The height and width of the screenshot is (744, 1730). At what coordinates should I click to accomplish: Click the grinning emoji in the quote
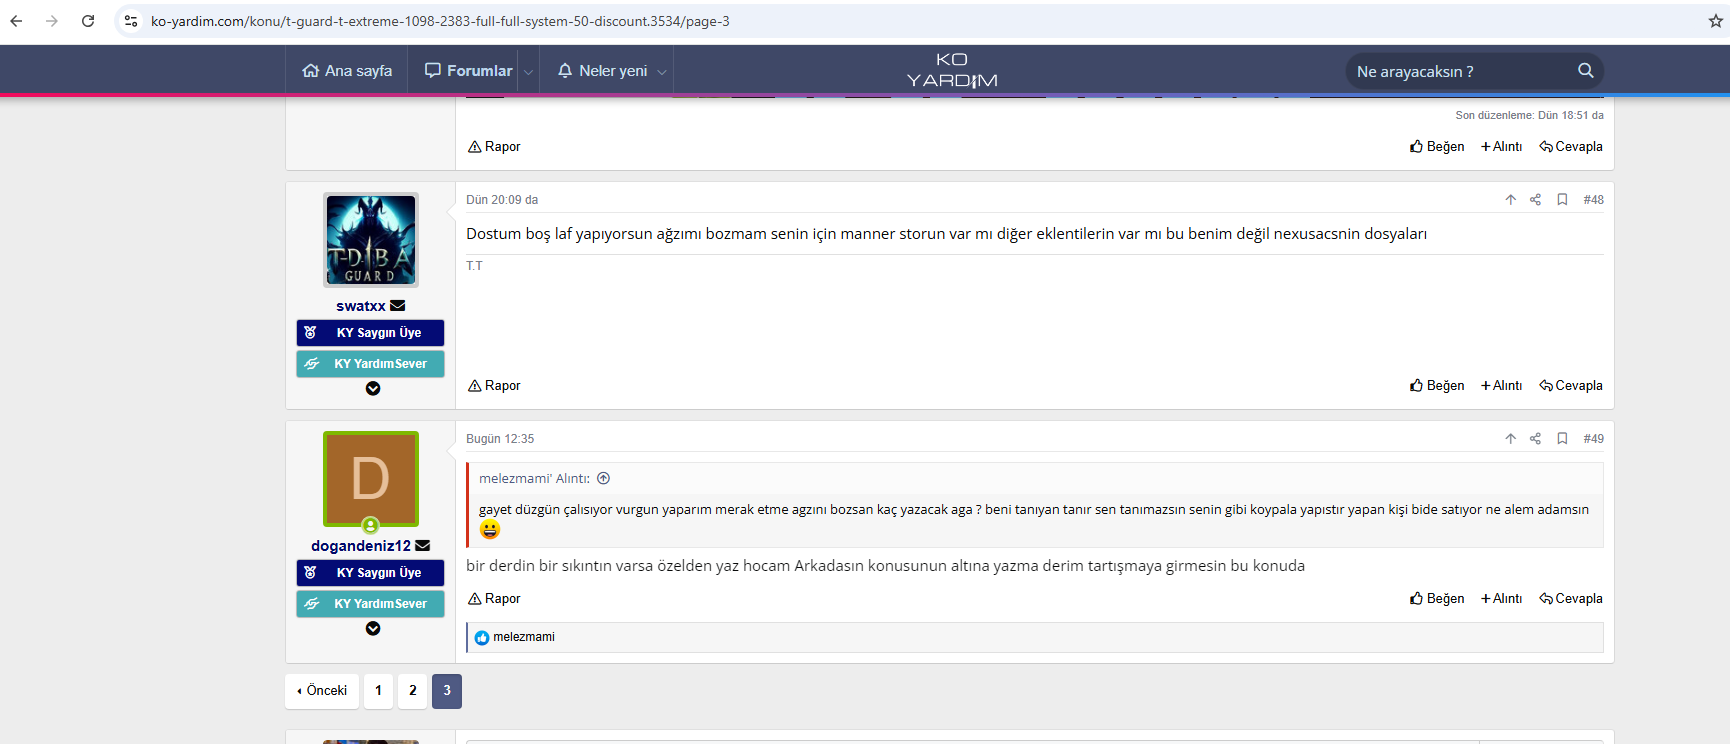490,530
